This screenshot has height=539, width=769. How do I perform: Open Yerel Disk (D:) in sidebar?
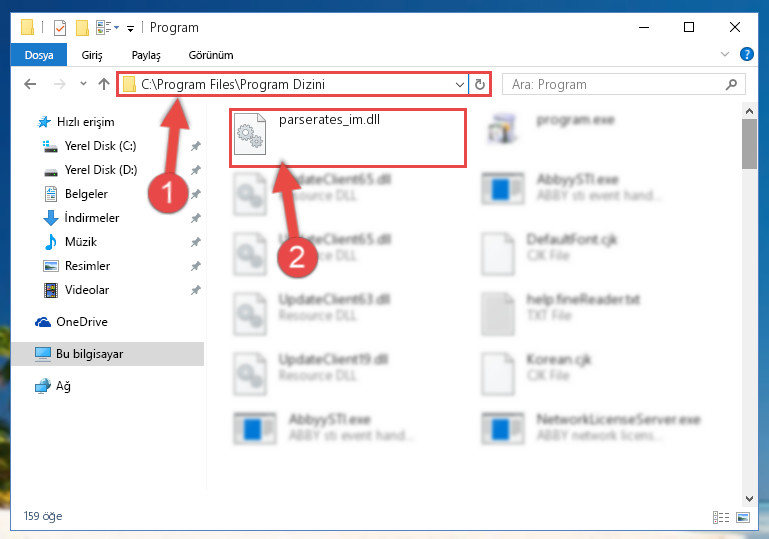pyautogui.click(x=101, y=170)
